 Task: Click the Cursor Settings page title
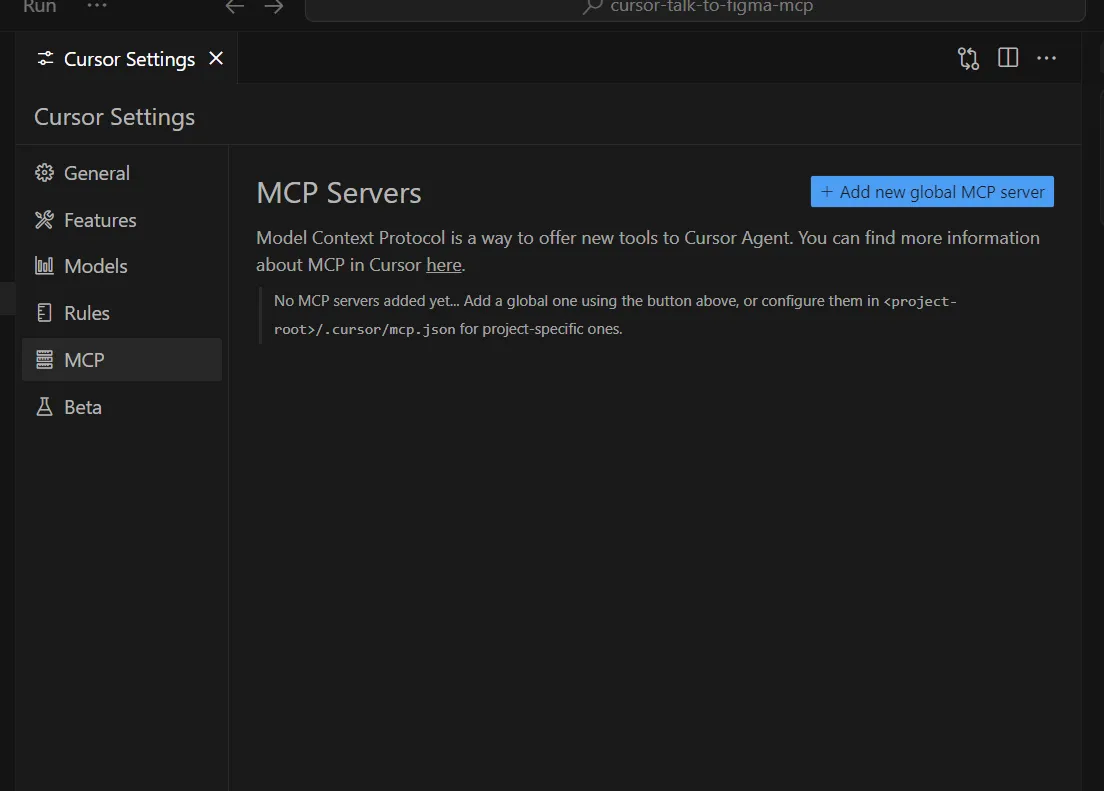coord(115,117)
